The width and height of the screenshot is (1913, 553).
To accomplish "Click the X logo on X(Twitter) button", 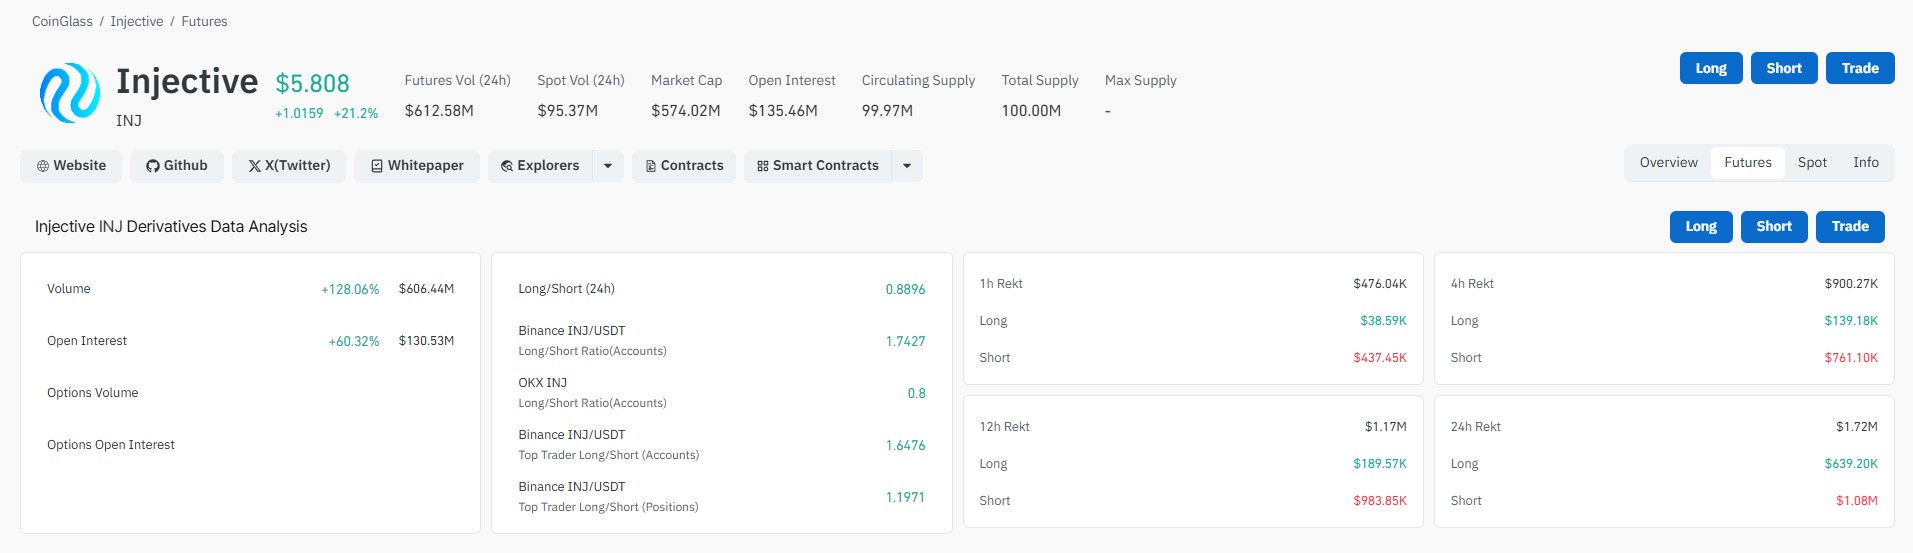I will 254,166.
